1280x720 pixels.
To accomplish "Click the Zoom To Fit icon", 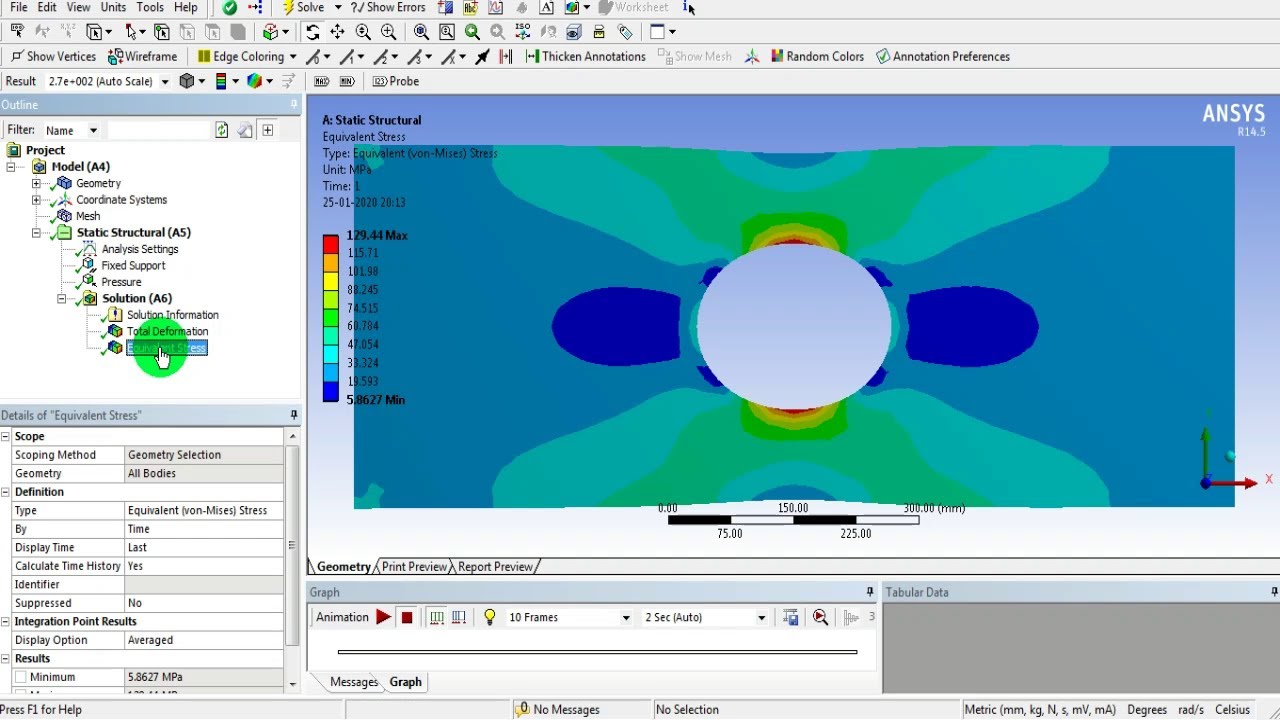I will (x=421, y=32).
